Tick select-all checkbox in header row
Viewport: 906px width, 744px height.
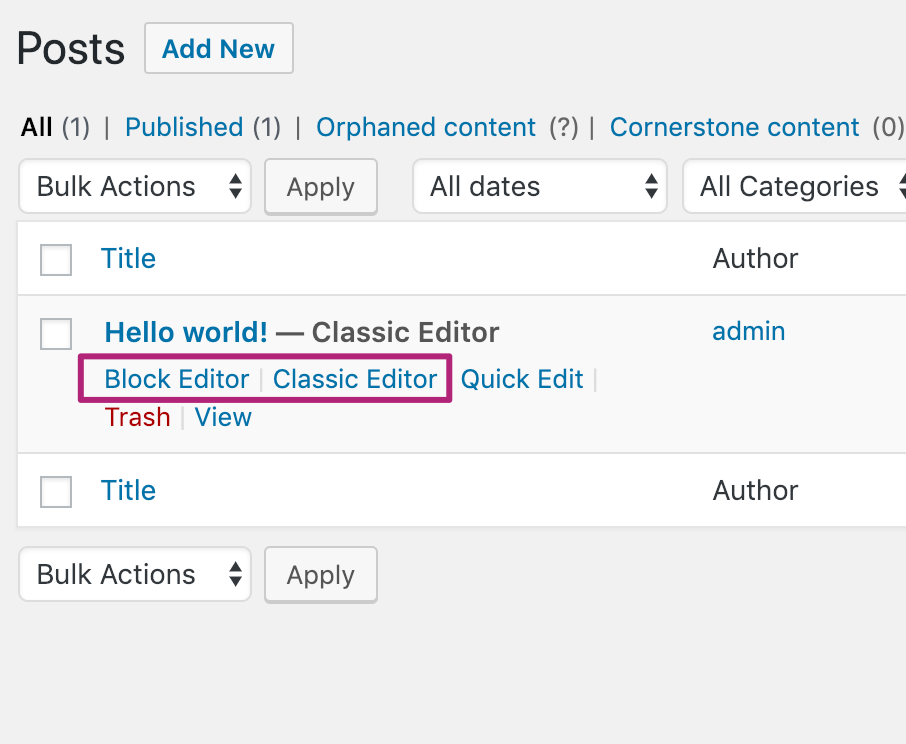point(56,260)
